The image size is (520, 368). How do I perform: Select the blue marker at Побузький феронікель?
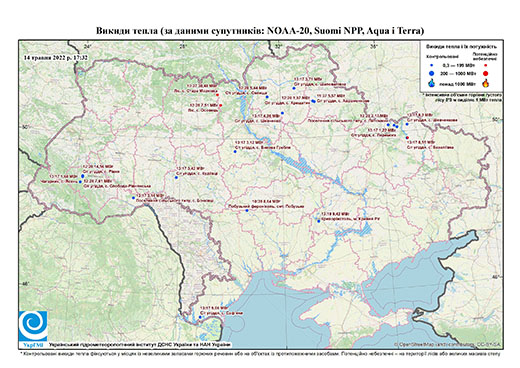pyautogui.click(x=247, y=211)
